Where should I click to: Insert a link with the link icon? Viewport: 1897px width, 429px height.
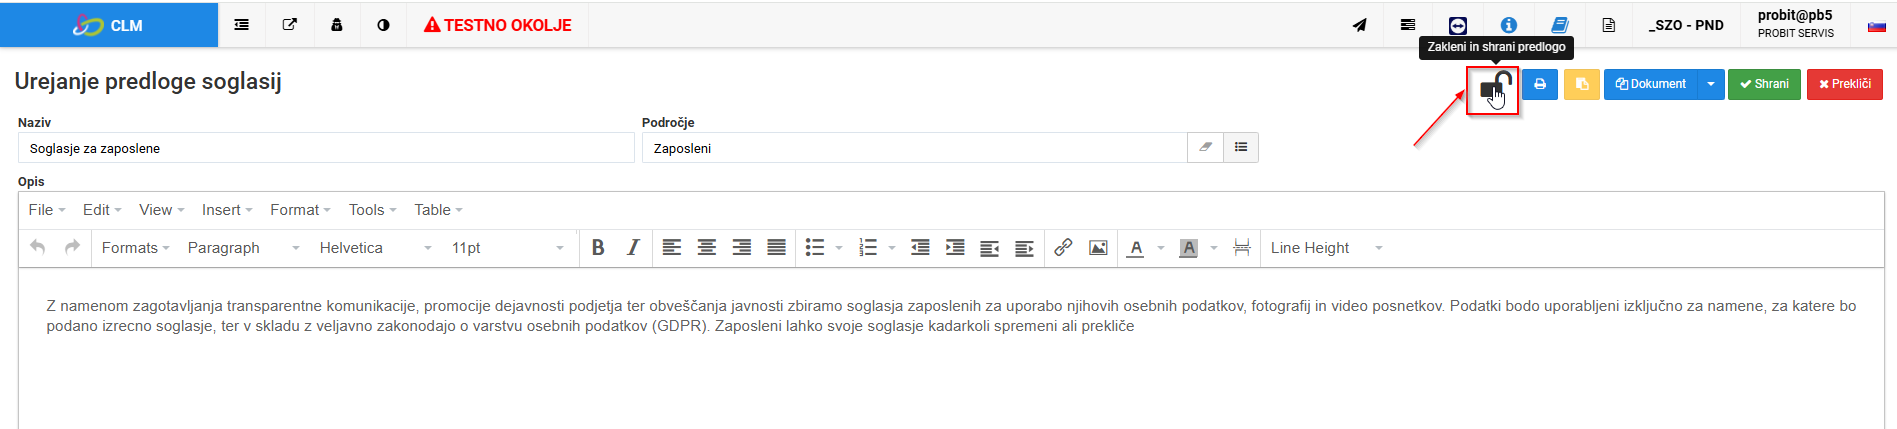click(1063, 248)
